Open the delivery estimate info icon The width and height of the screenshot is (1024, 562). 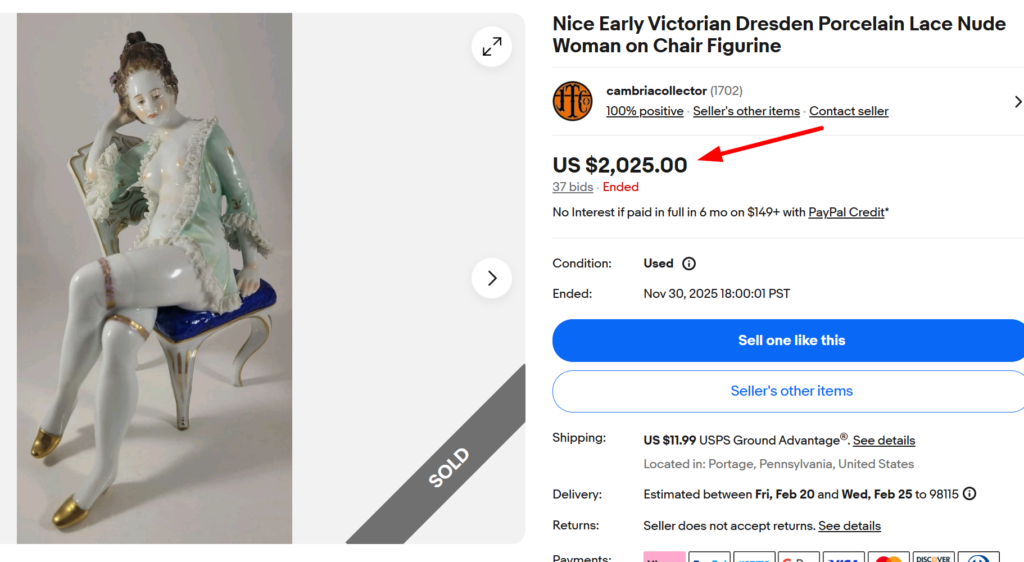coord(969,494)
